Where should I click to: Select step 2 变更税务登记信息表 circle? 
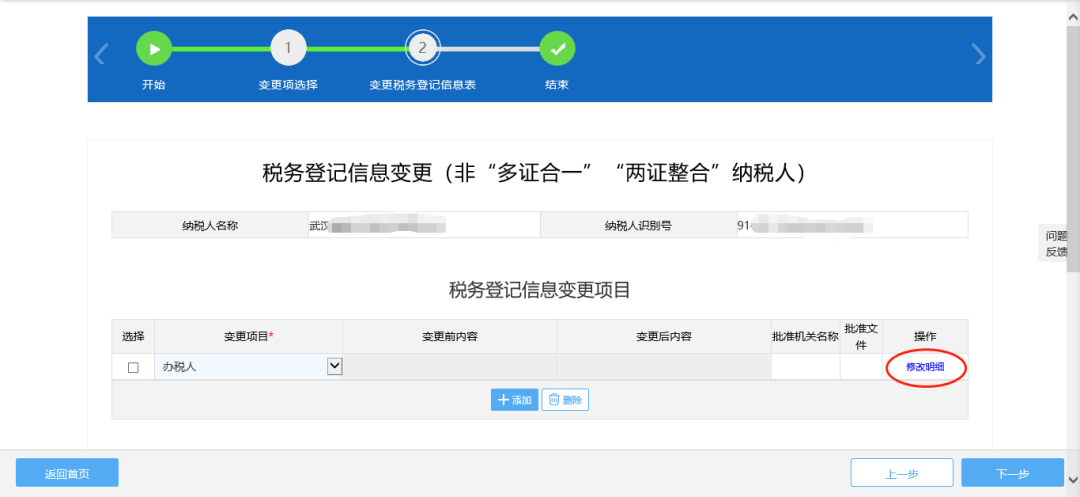[x=423, y=48]
